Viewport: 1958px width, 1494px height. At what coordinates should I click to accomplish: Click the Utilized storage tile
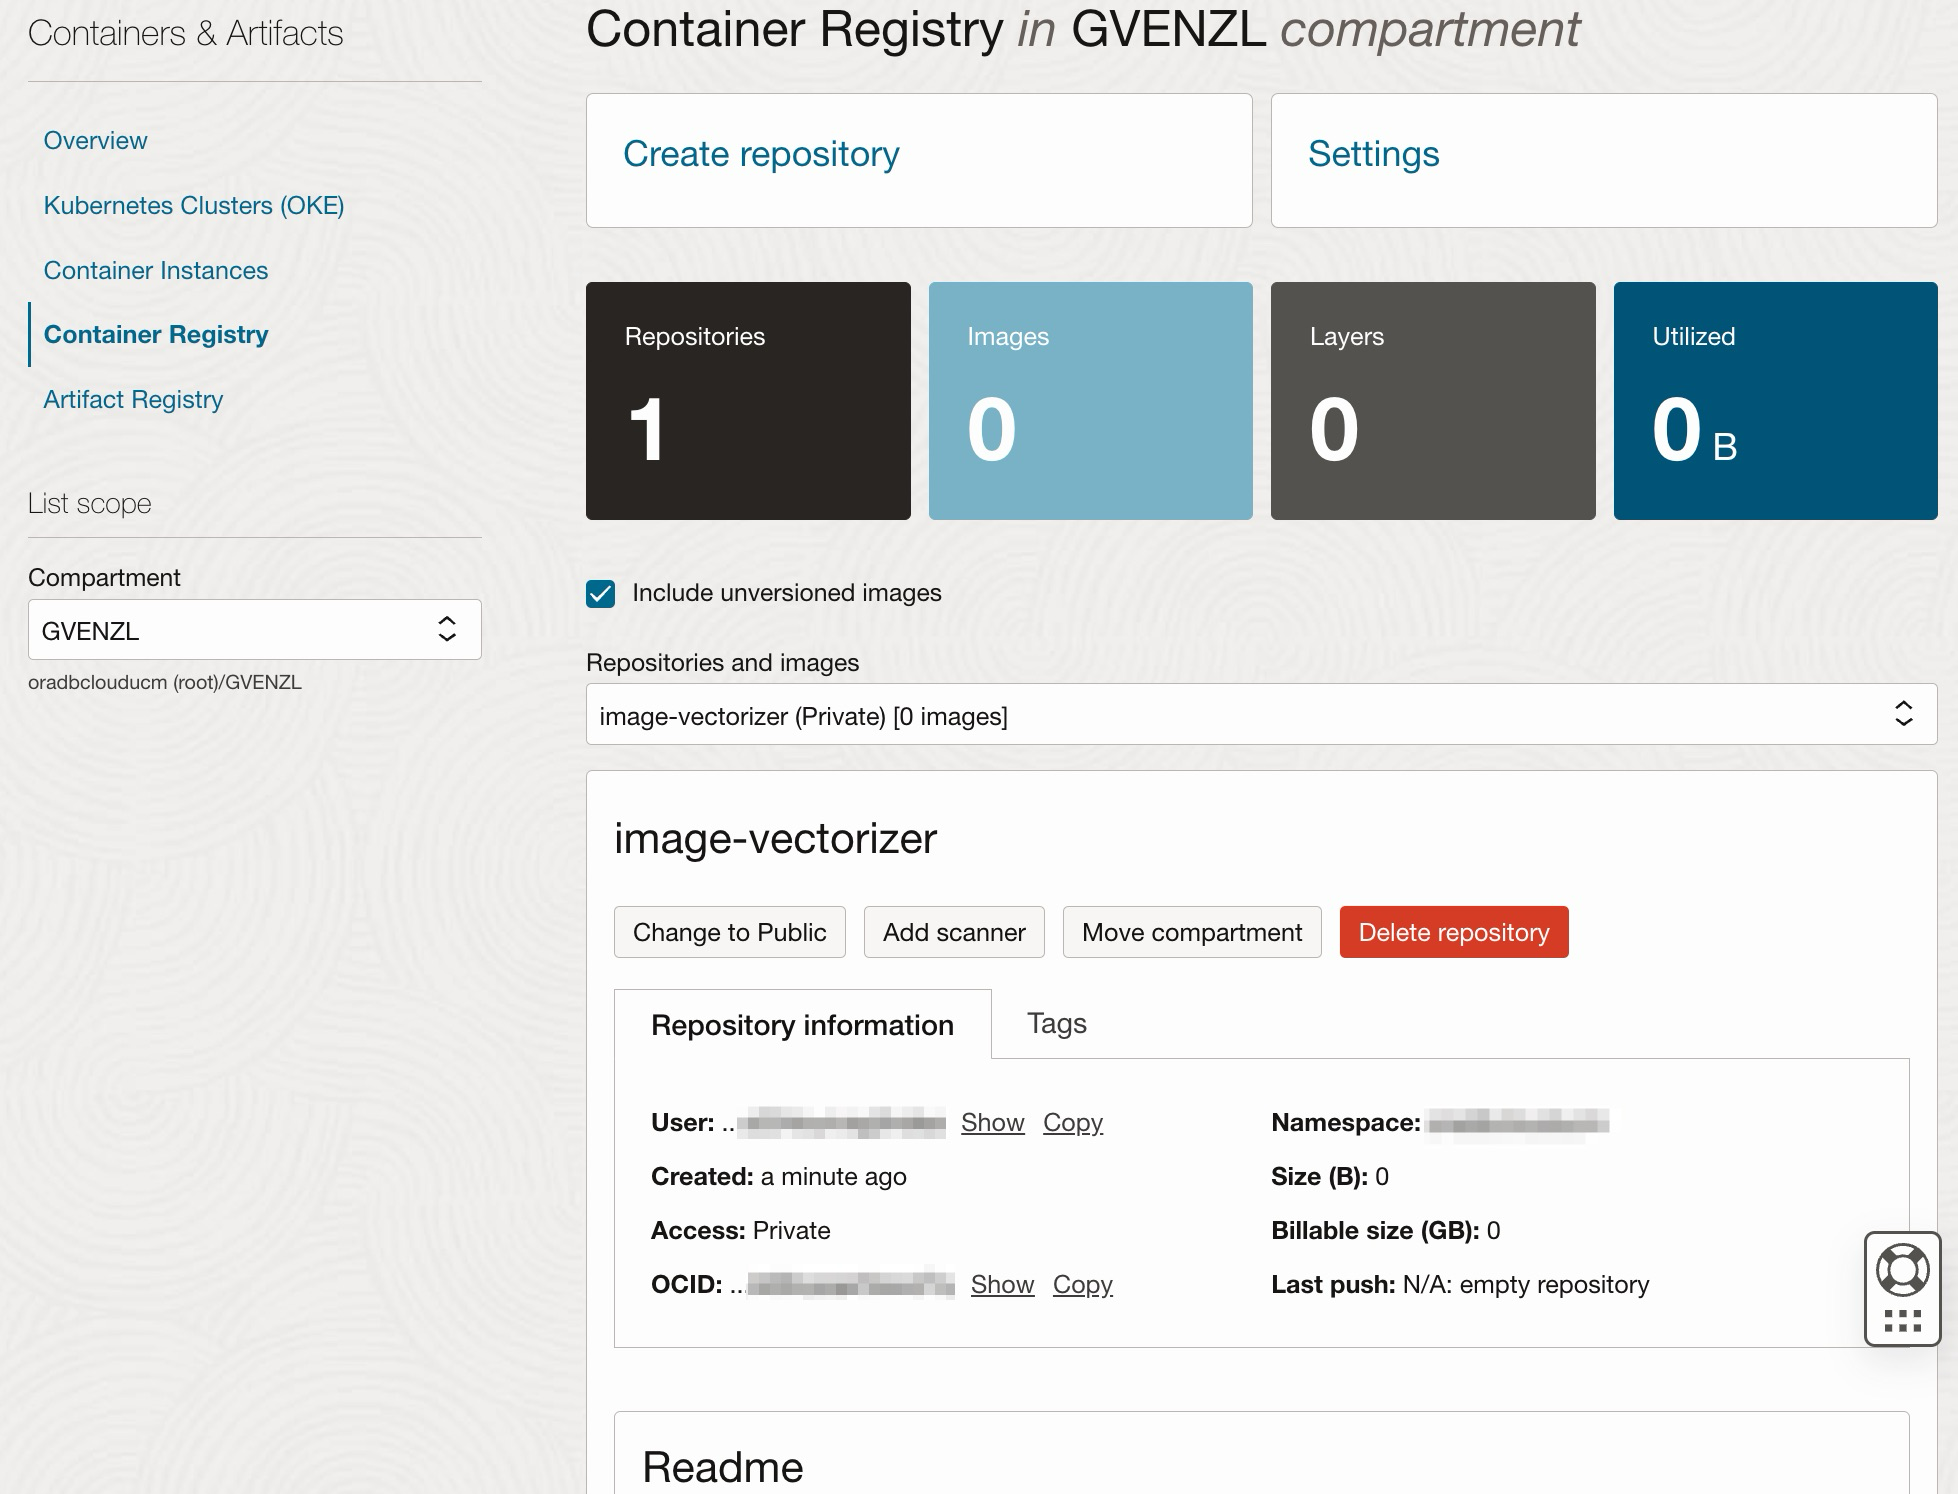coord(1775,401)
